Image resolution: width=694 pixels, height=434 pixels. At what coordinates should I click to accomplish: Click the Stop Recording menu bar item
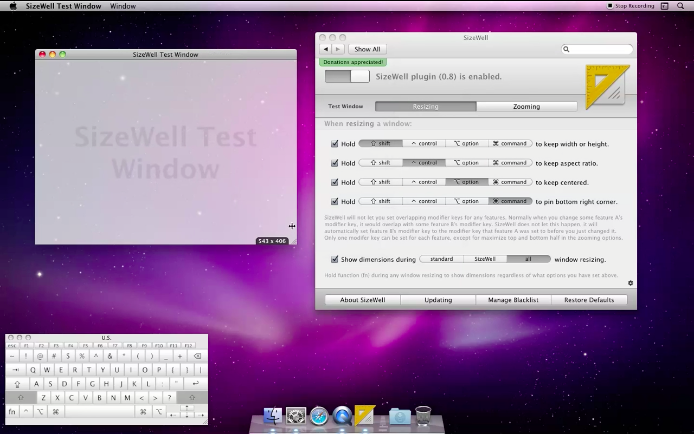(630, 6)
